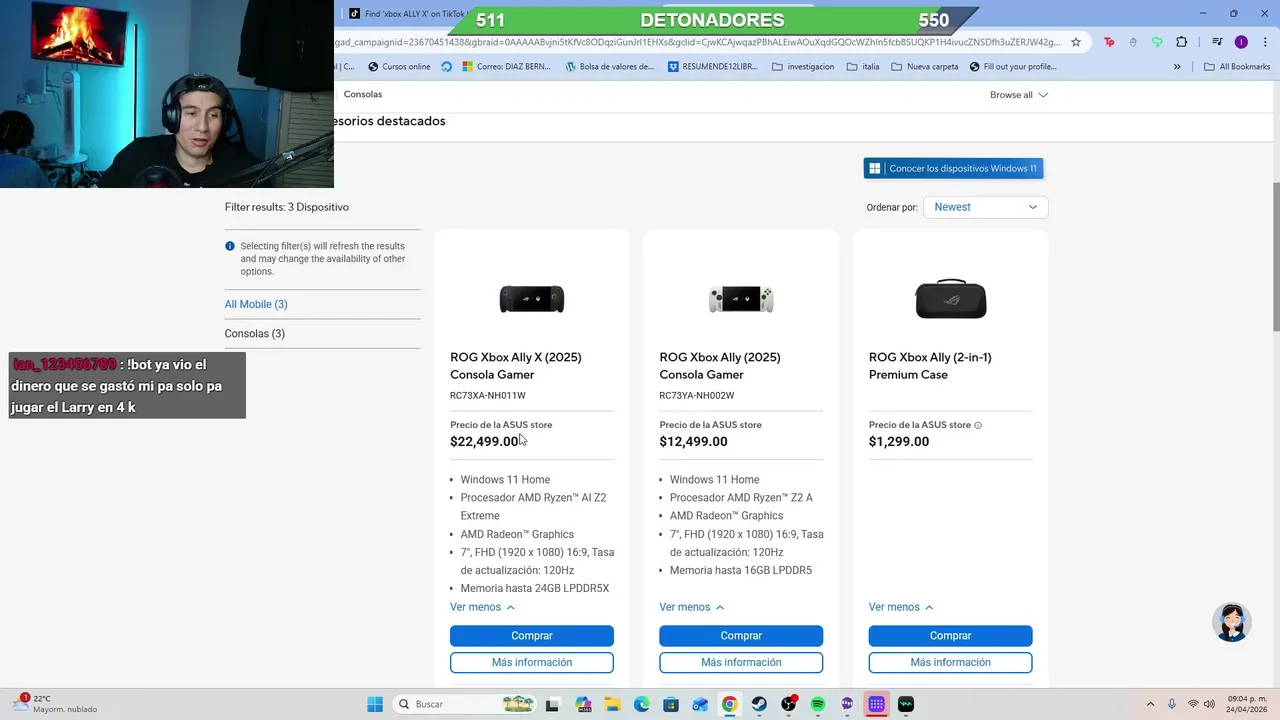This screenshot has width=1280, height=720.
Task: Open the weather widget showing 22°C
Action: coord(55,704)
